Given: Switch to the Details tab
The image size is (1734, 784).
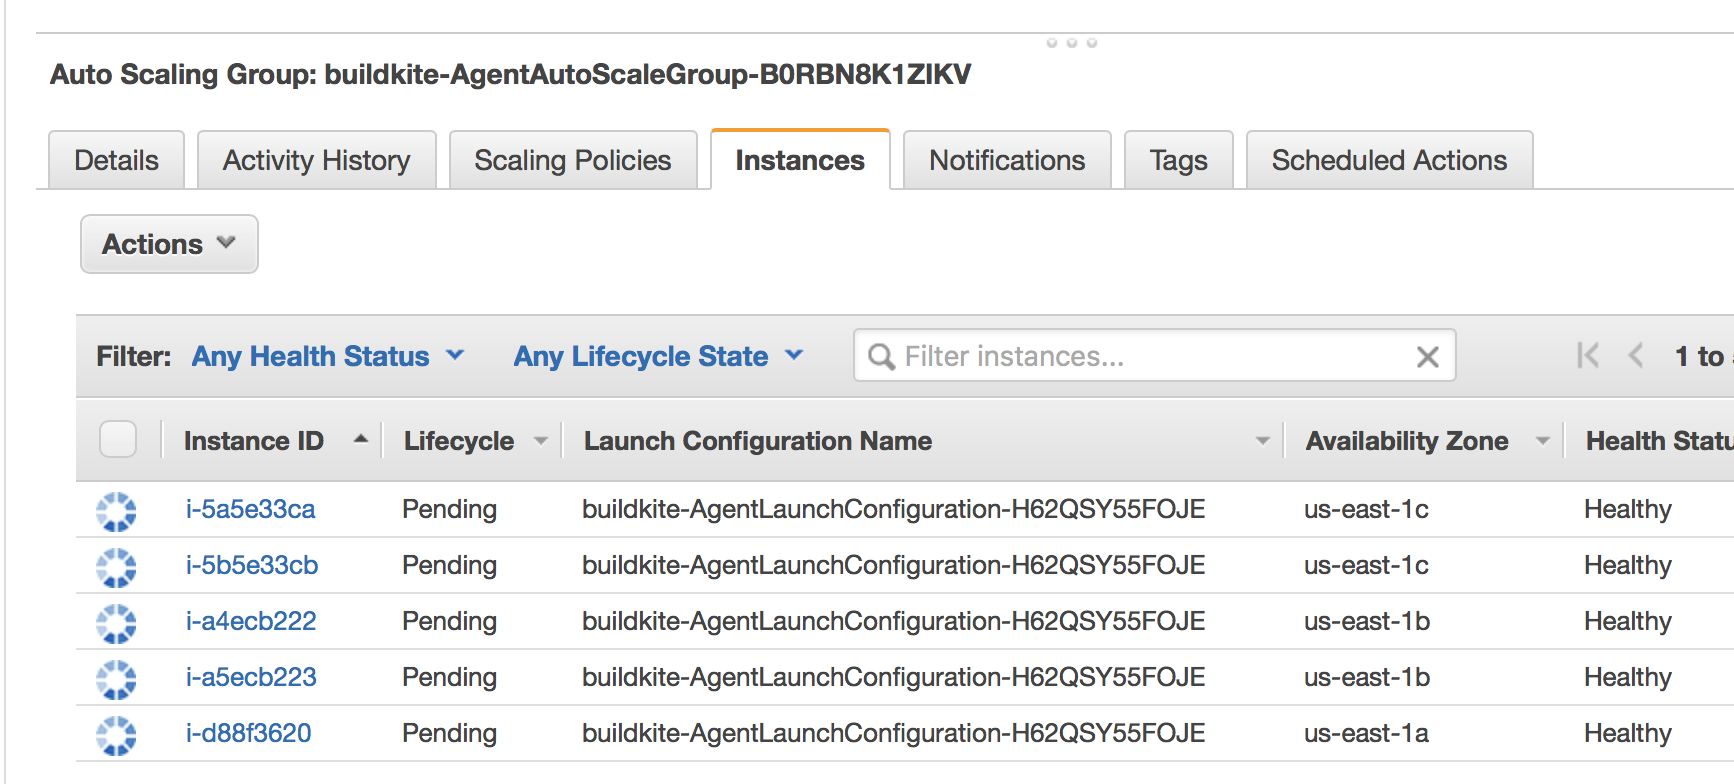Looking at the screenshot, I should (x=117, y=160).
